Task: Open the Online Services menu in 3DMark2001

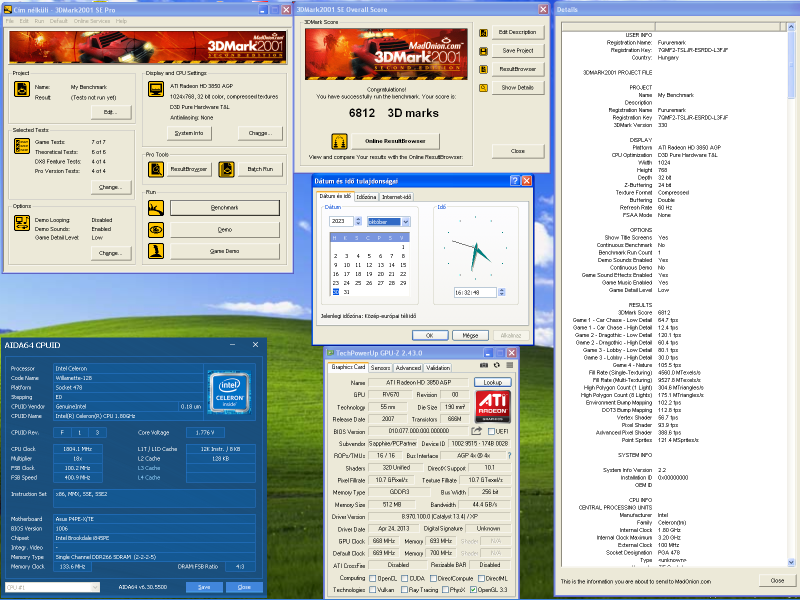Action: click(x=92, y=21)
